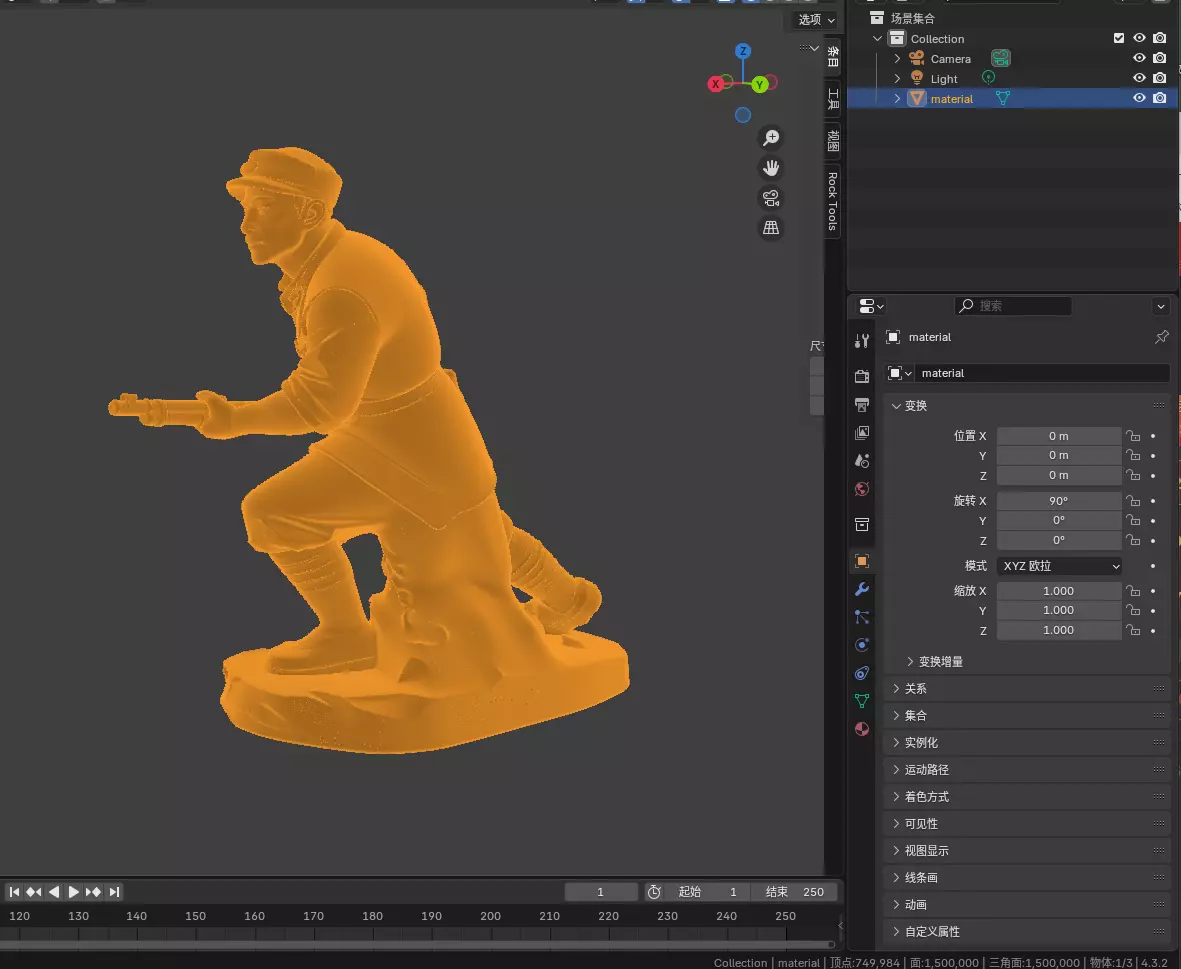Lock the Rotation X (旋转 X) field
The image size is (1181, 969).
pos(1133,501)
